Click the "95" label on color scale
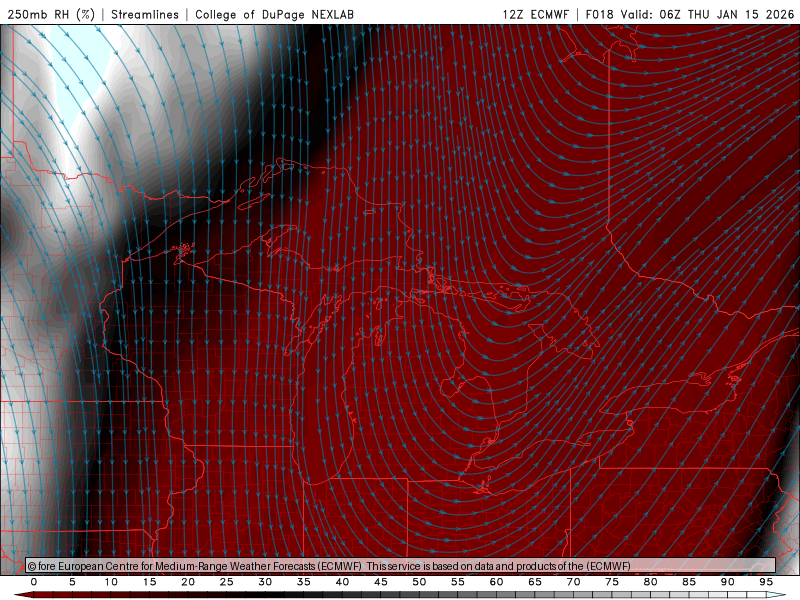Screen dimensions: 800x600 pyautogui.click(x=766, y=582)
